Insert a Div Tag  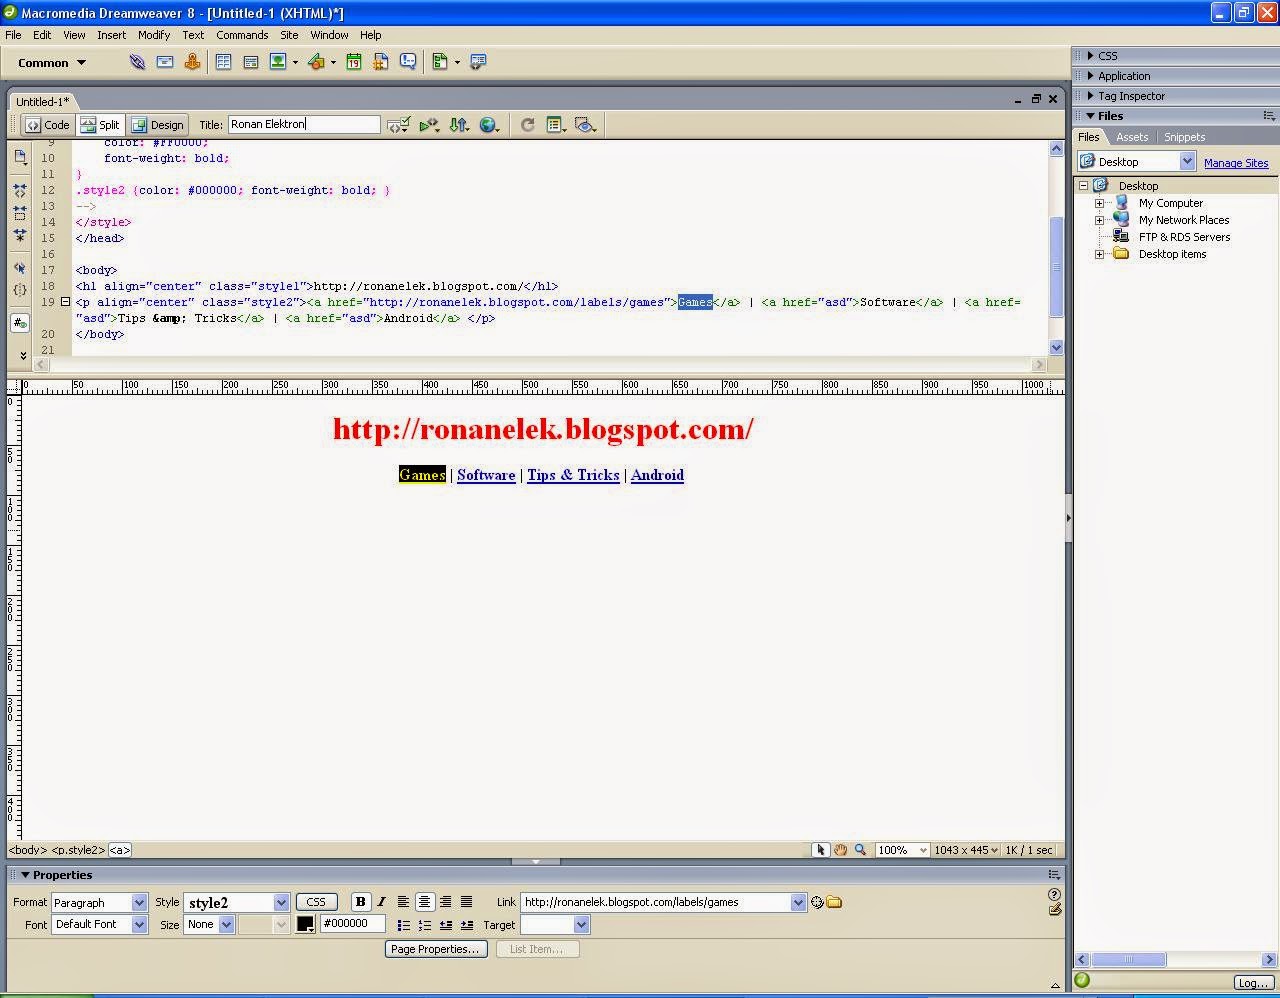(251, 62)
